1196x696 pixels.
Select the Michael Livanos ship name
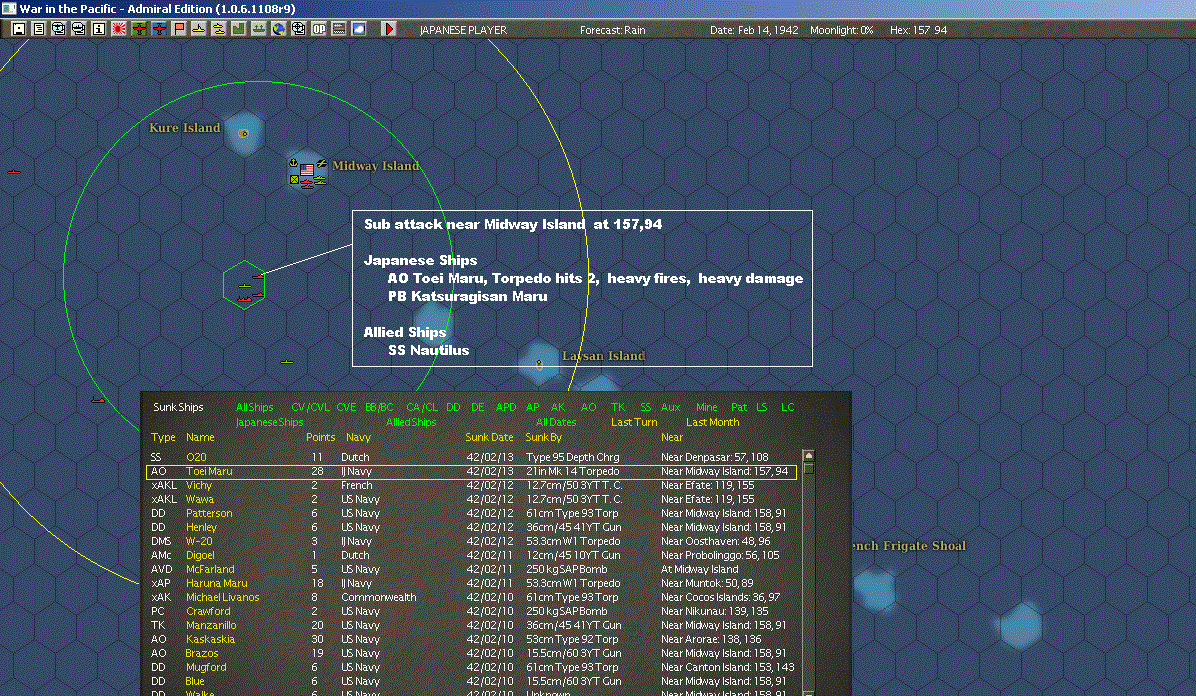[x=223, y=598]
